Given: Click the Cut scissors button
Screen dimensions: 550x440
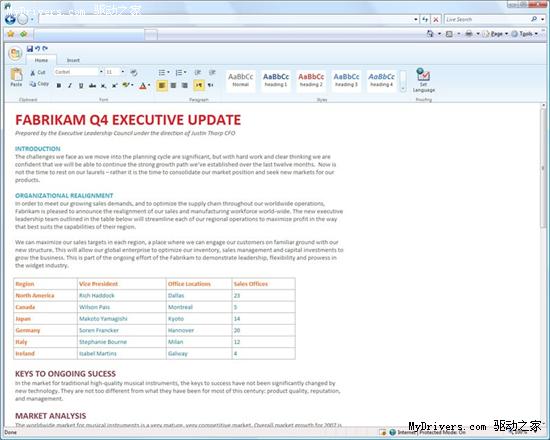Looking at the screenshot, I should point(38,73).
